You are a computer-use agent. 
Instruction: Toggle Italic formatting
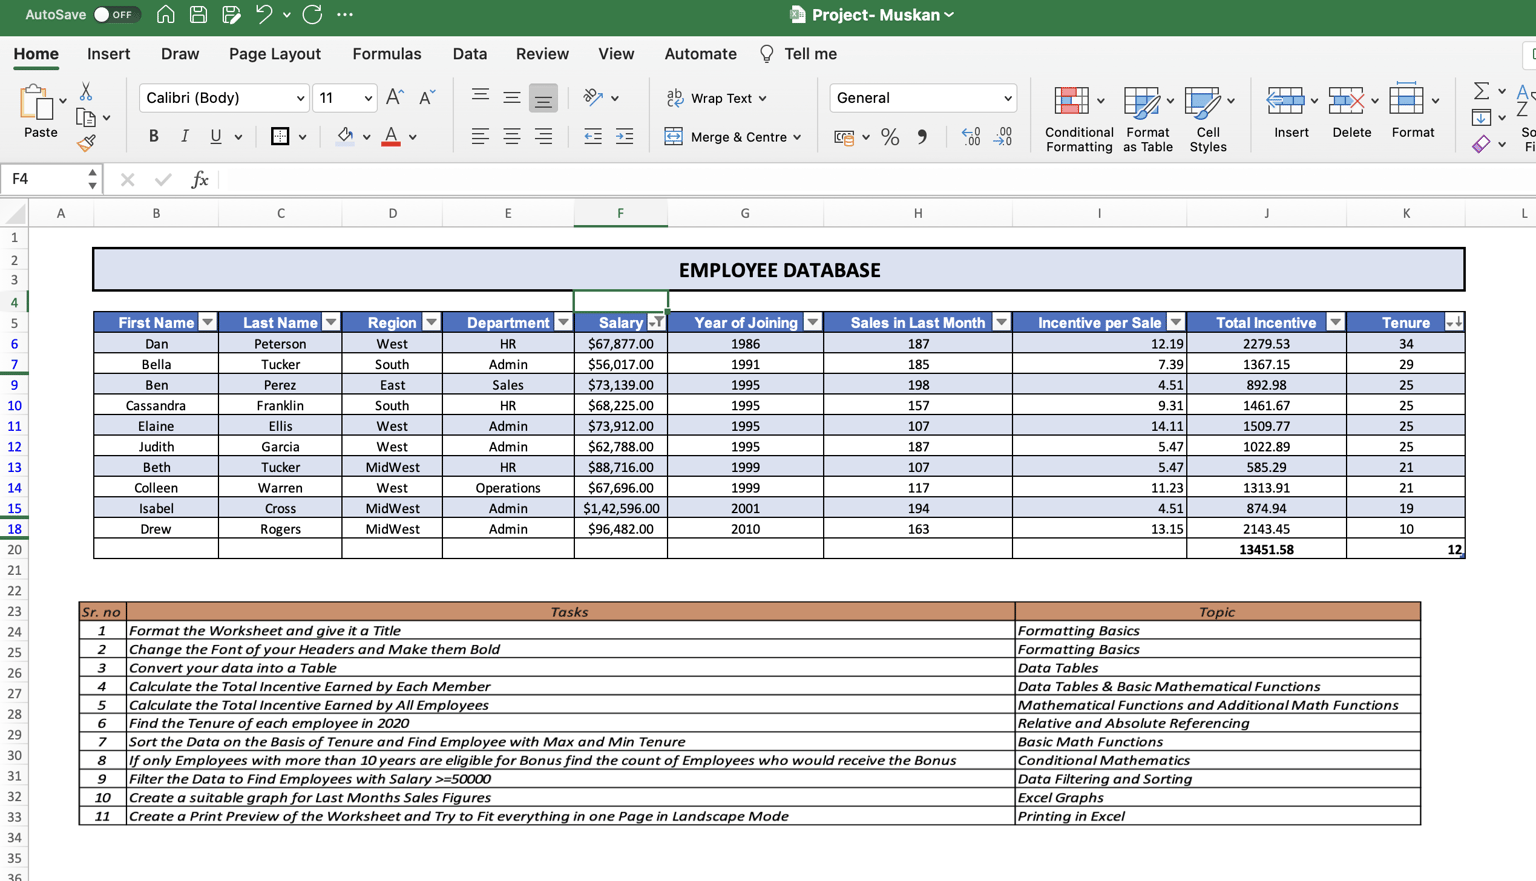[184, 136]
